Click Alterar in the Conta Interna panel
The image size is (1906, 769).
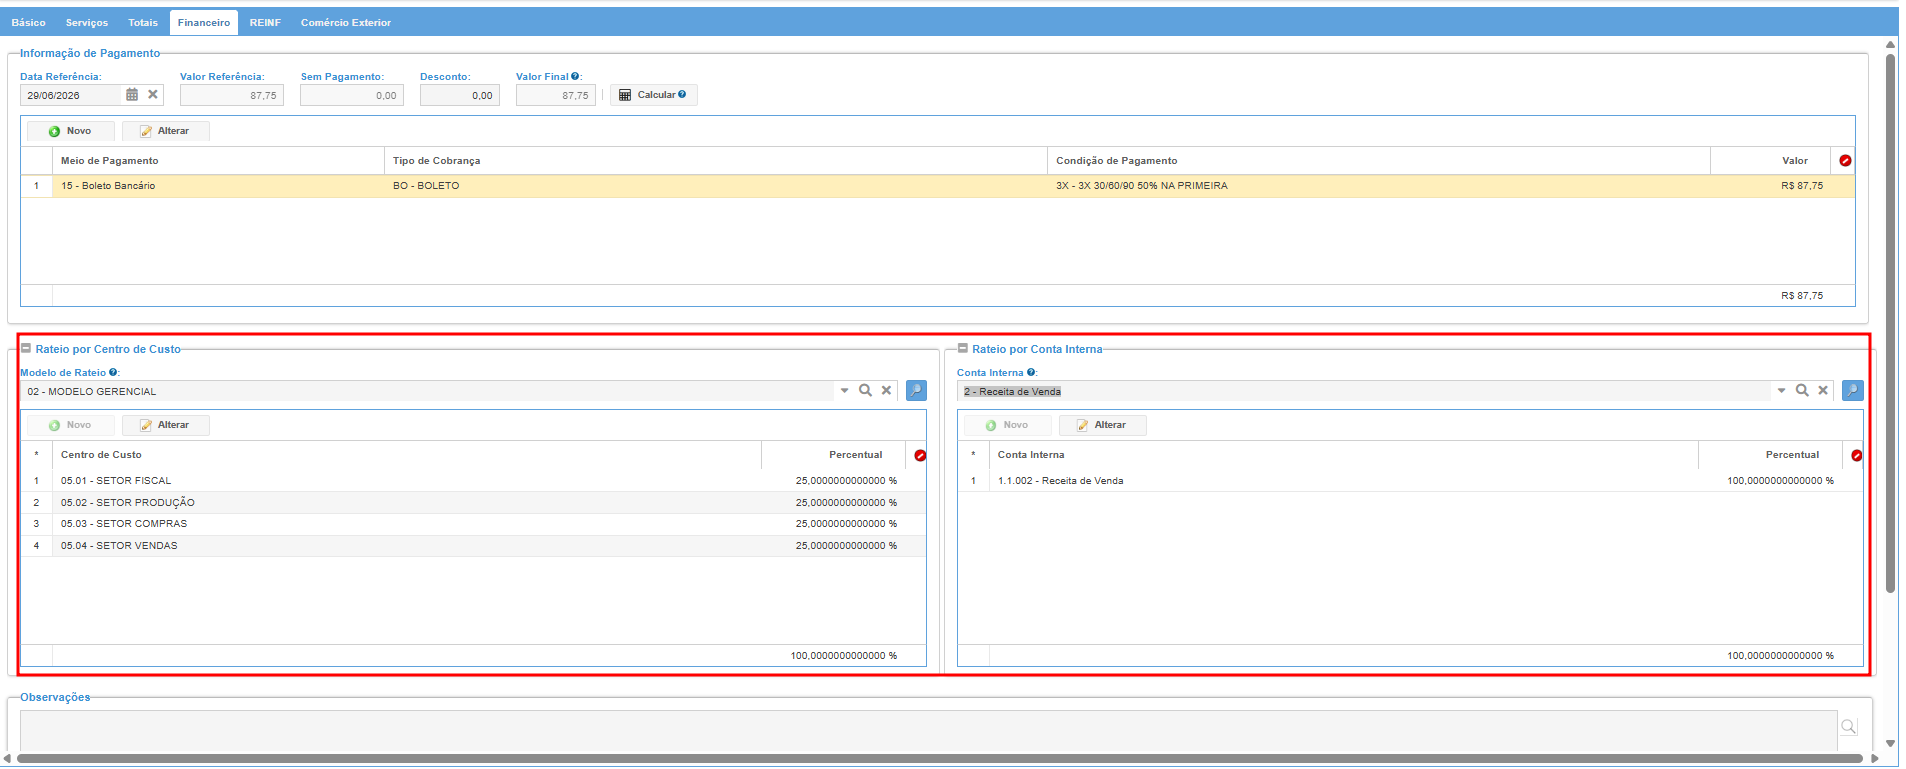pyautogui.click(x=1102, y=425)
